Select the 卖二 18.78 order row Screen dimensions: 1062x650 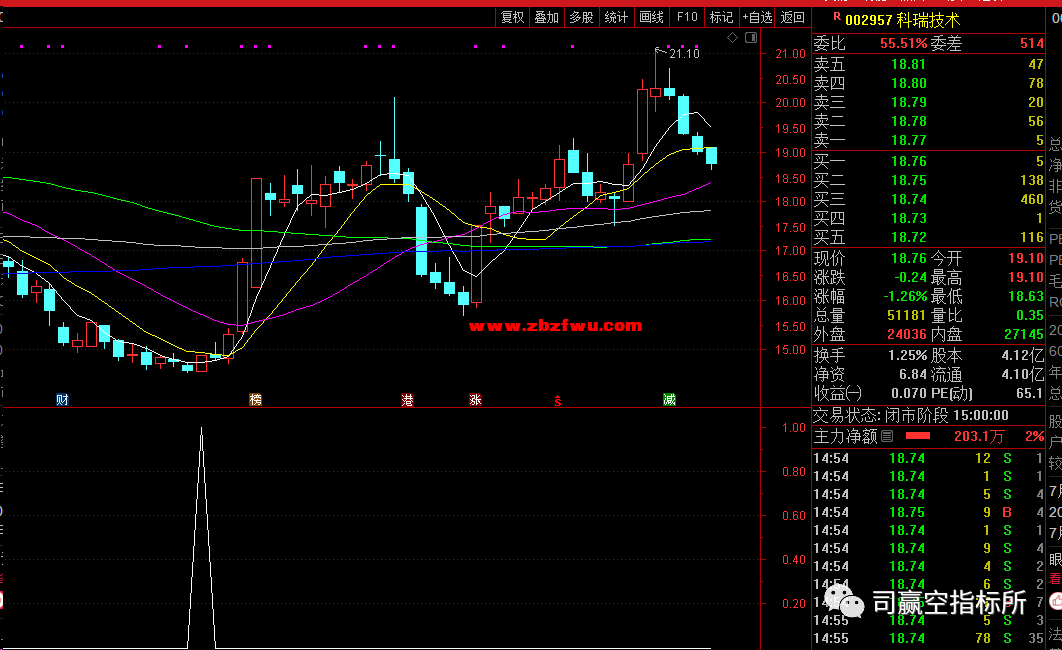[x=929, y=121]
